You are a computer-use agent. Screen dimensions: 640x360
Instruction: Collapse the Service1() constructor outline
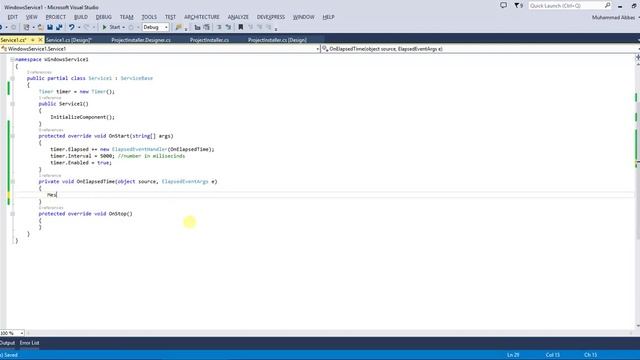pos(12,104)
